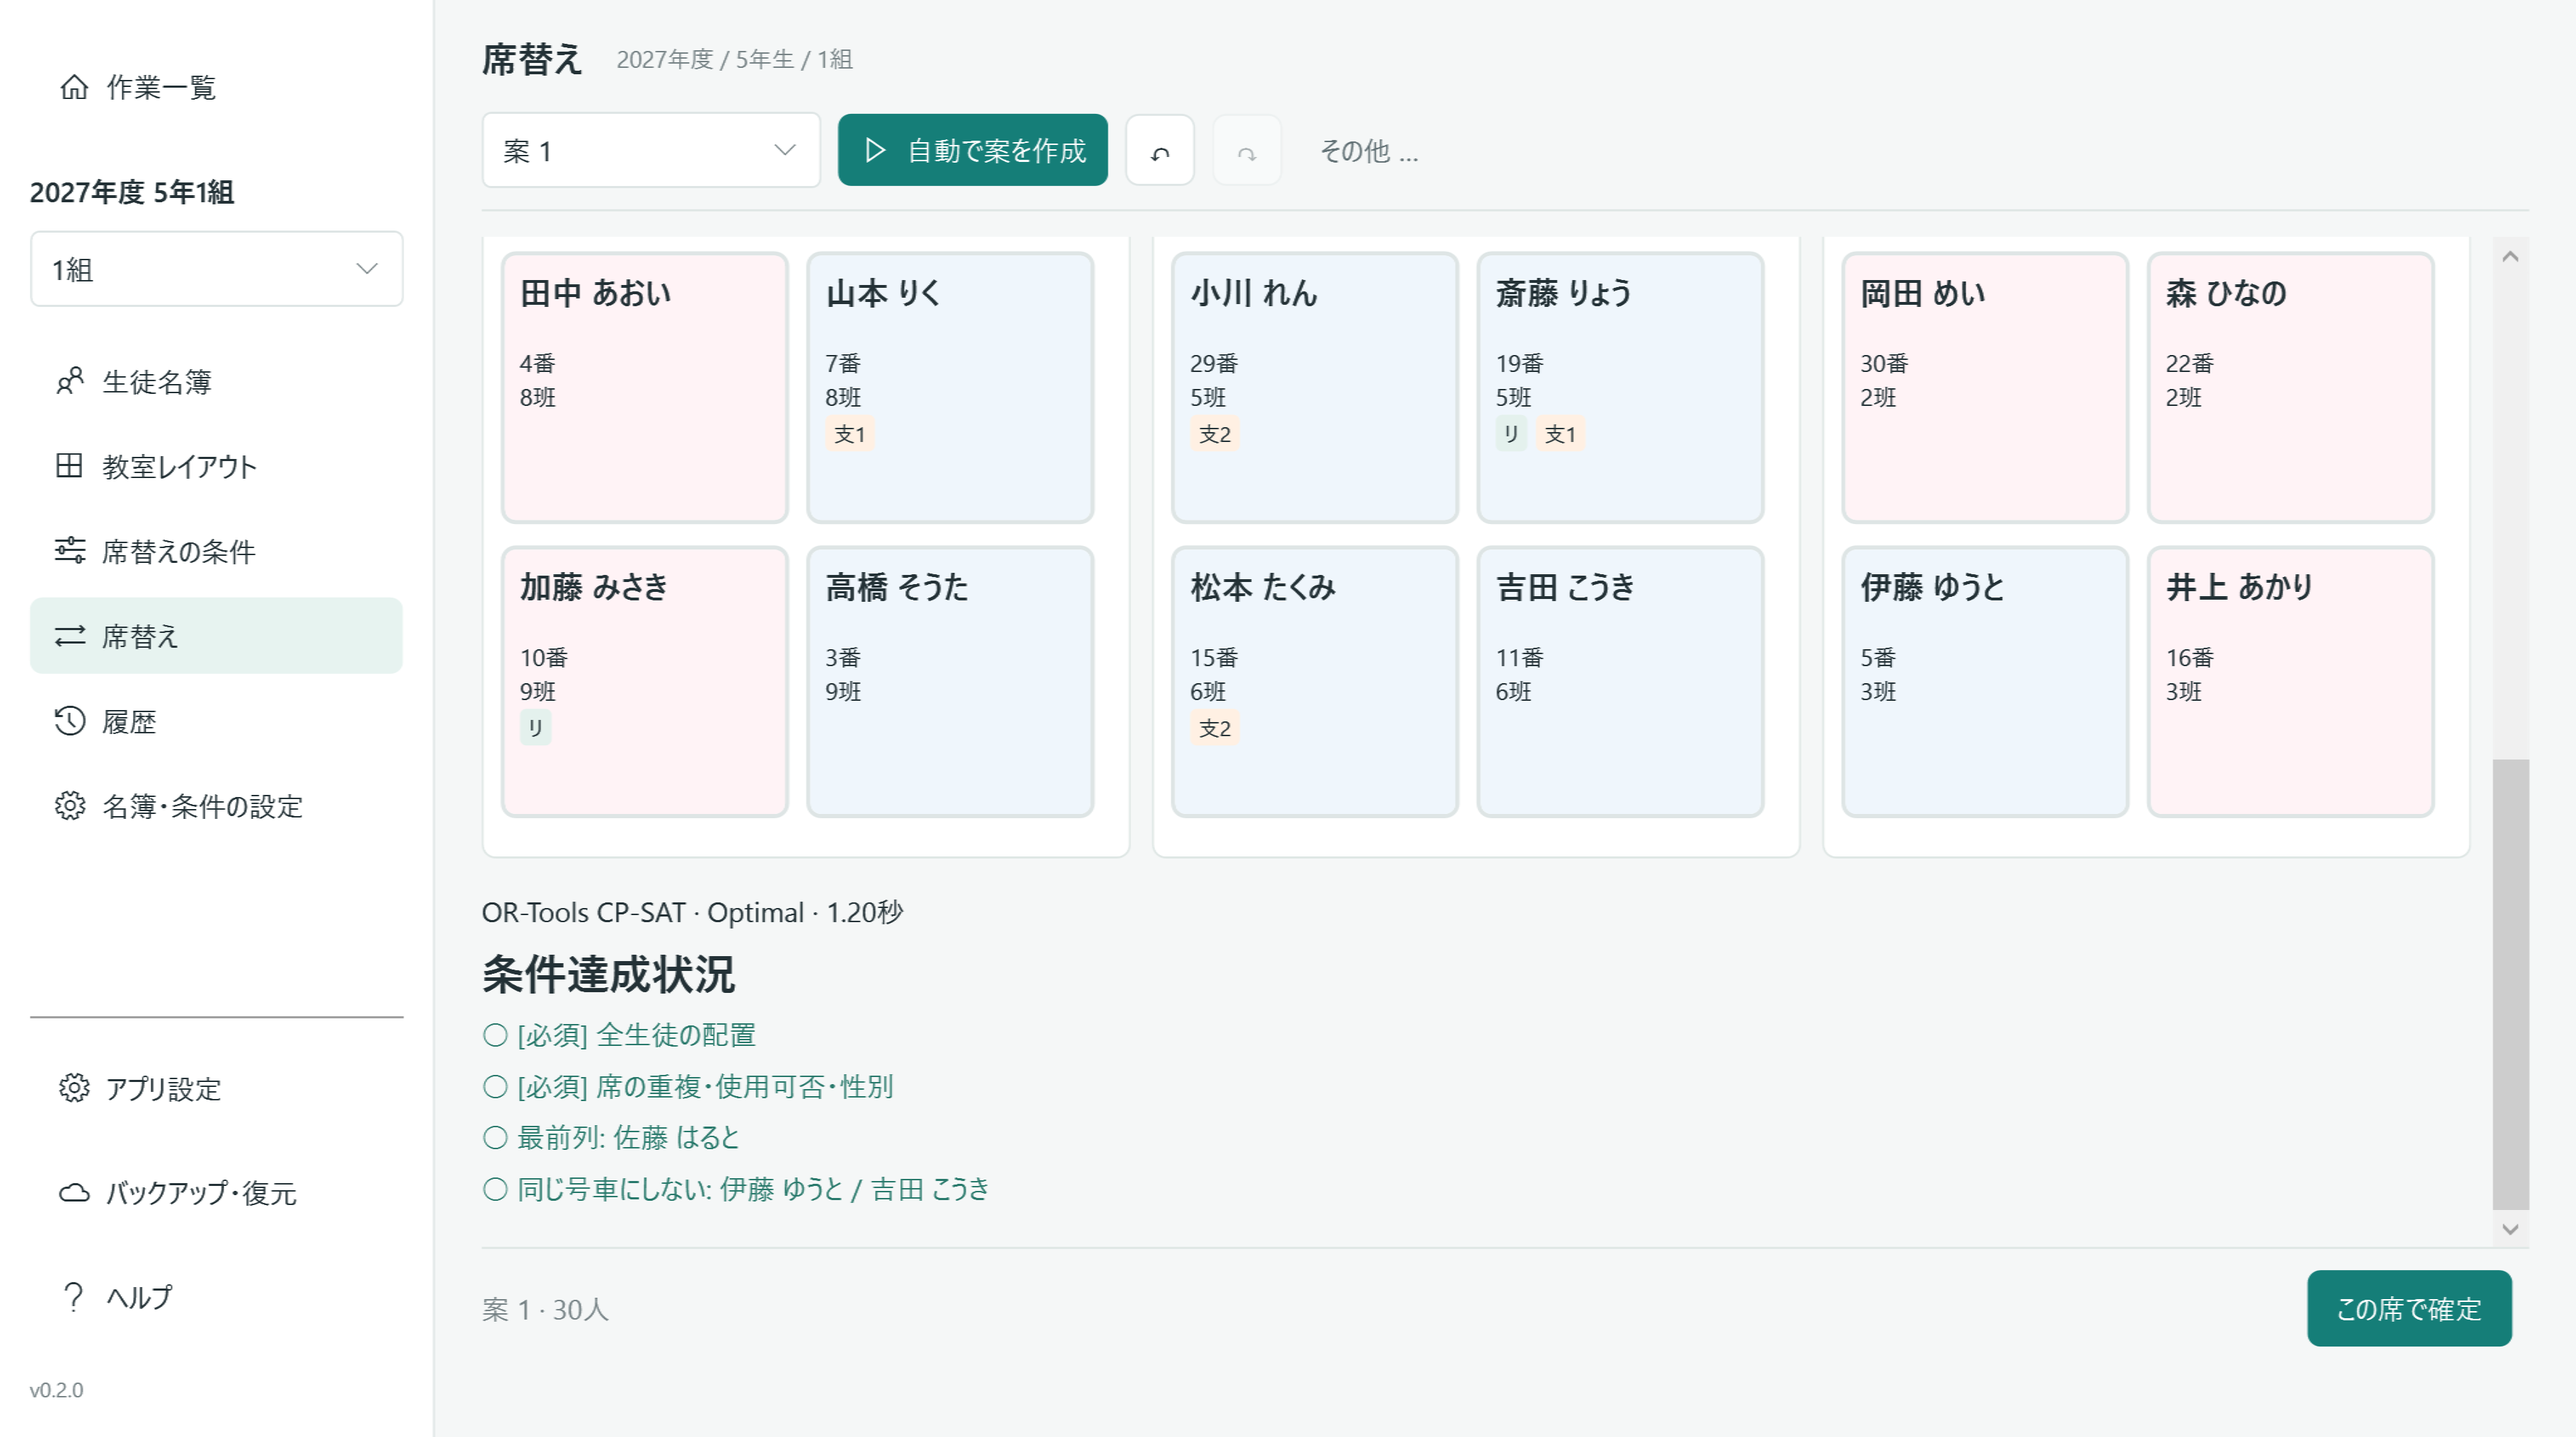This screenshot has height=1437, width=2576.
Task: Expand the 案 1 plan selector
Action: click(x=651, y=150)
